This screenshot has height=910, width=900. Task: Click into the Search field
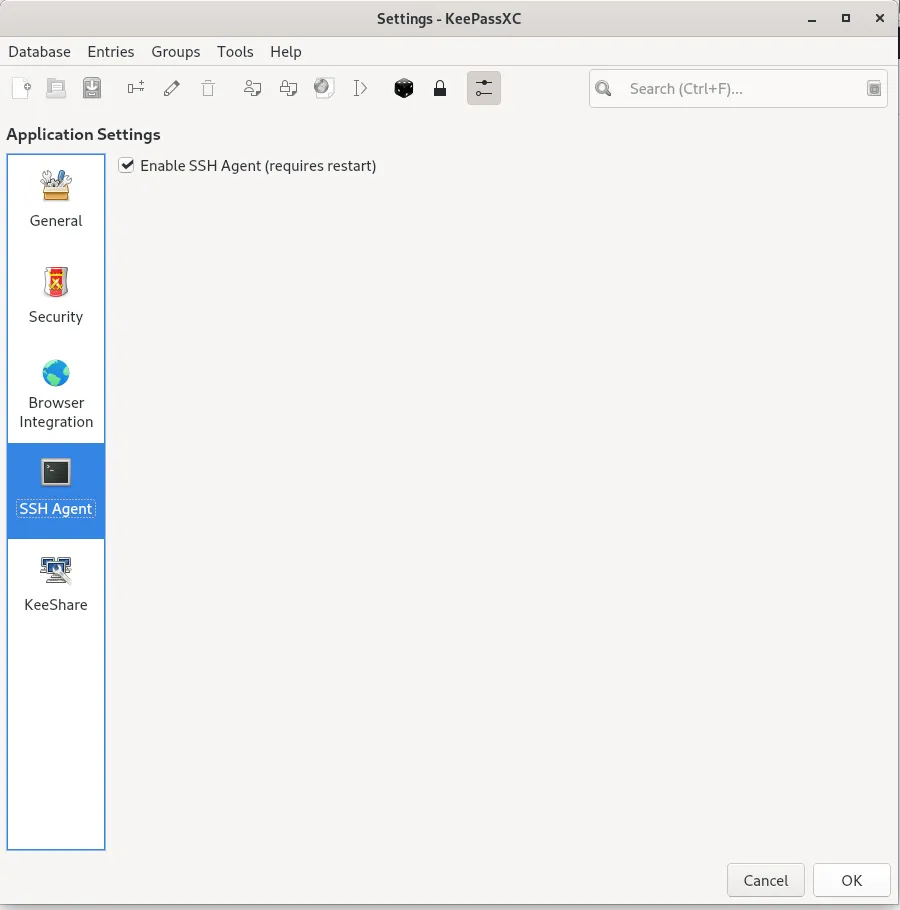pyautogui.click(x=740, y=89)
